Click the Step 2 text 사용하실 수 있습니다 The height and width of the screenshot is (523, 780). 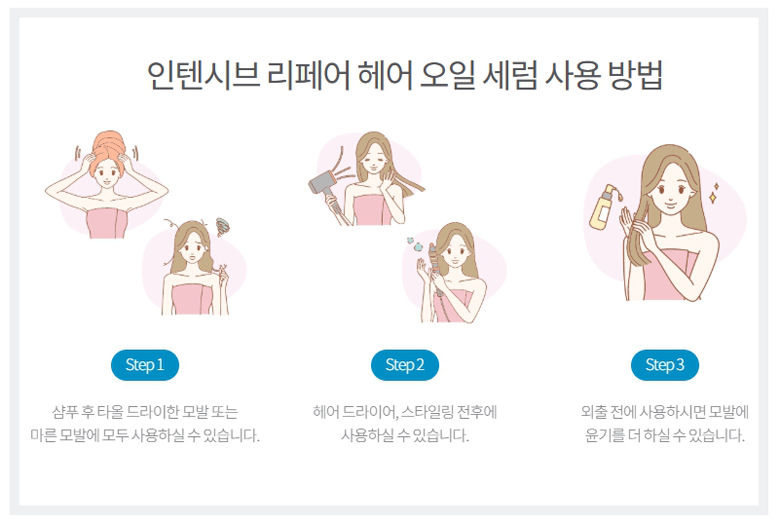point(405,435)
